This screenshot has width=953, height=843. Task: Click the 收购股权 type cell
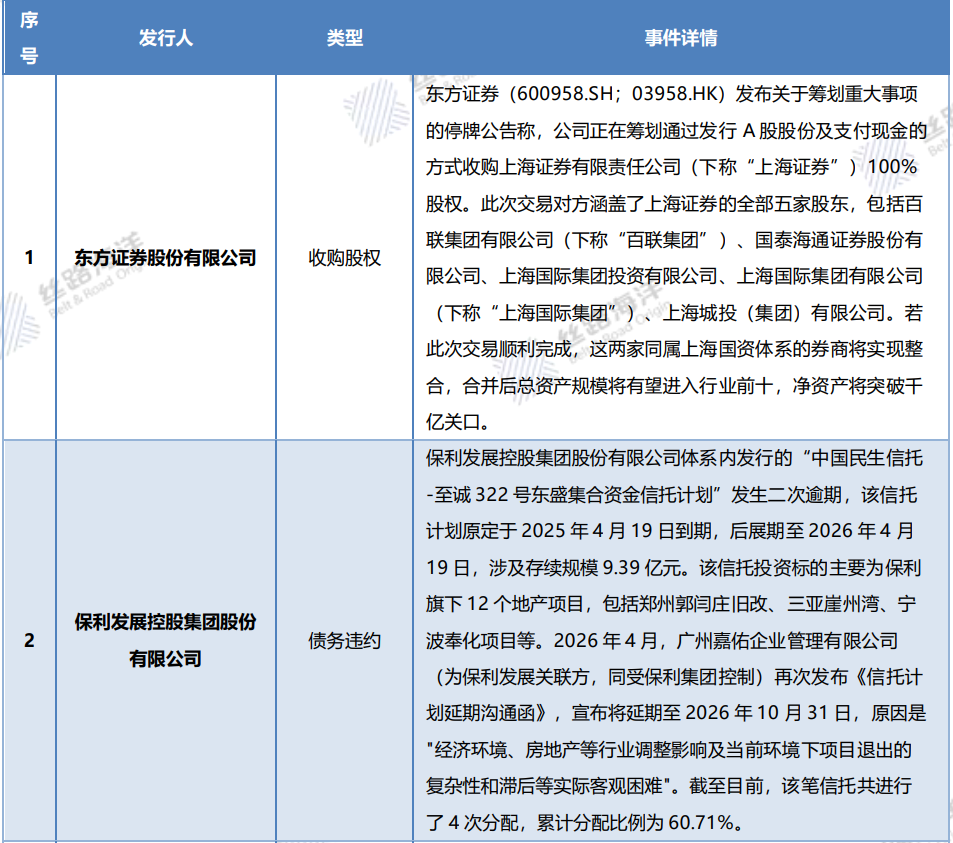tap(344, 257)
